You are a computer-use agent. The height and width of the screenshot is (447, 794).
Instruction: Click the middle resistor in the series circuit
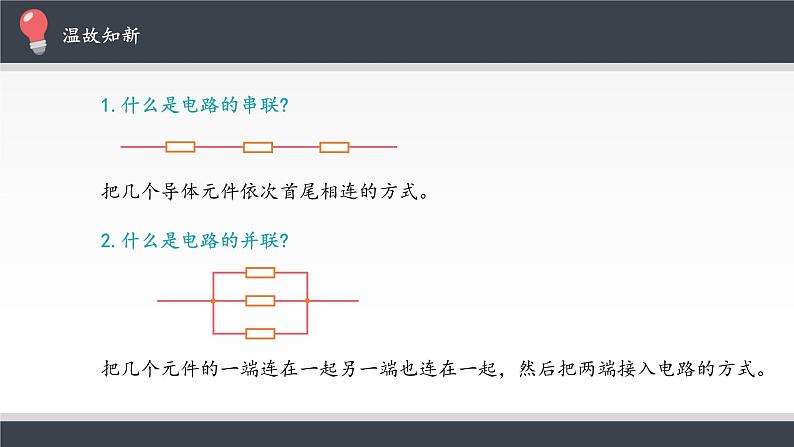click(258, 148)
